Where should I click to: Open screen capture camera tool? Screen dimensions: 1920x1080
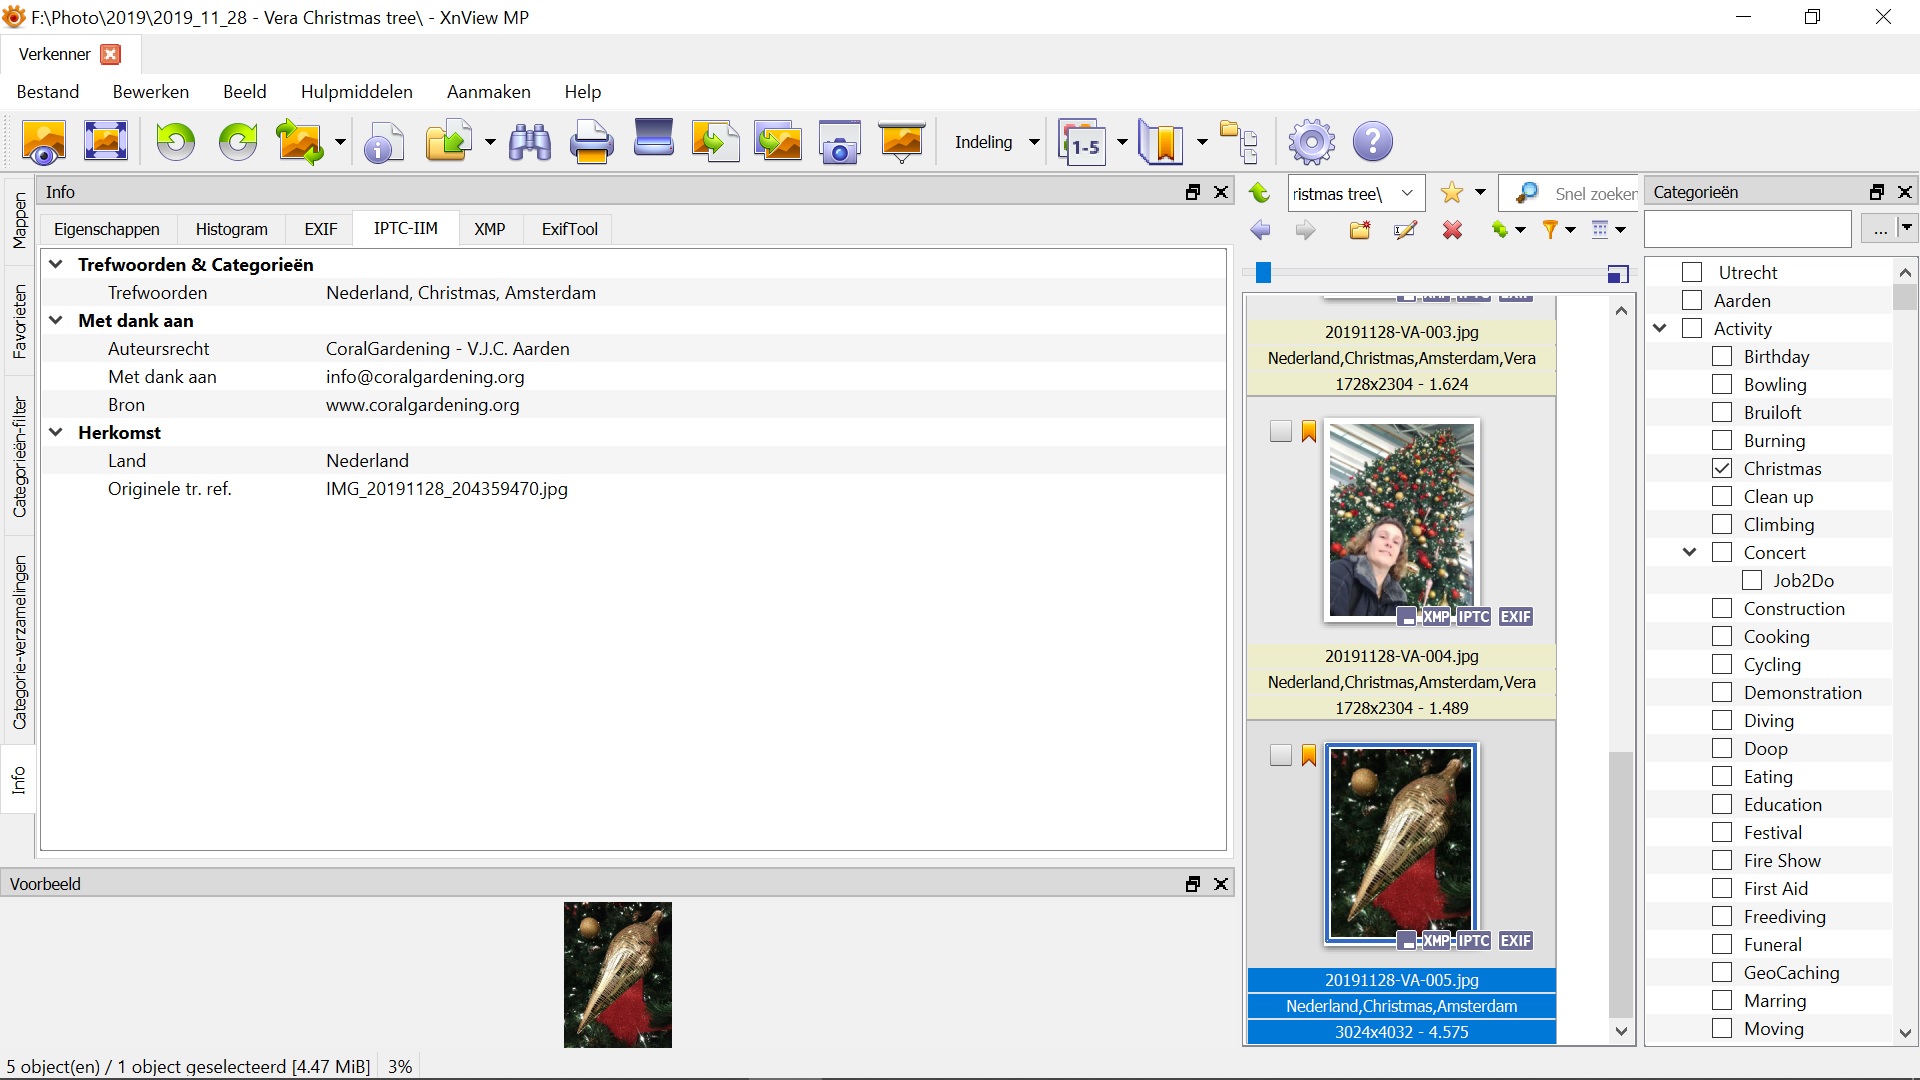[839, 142]
